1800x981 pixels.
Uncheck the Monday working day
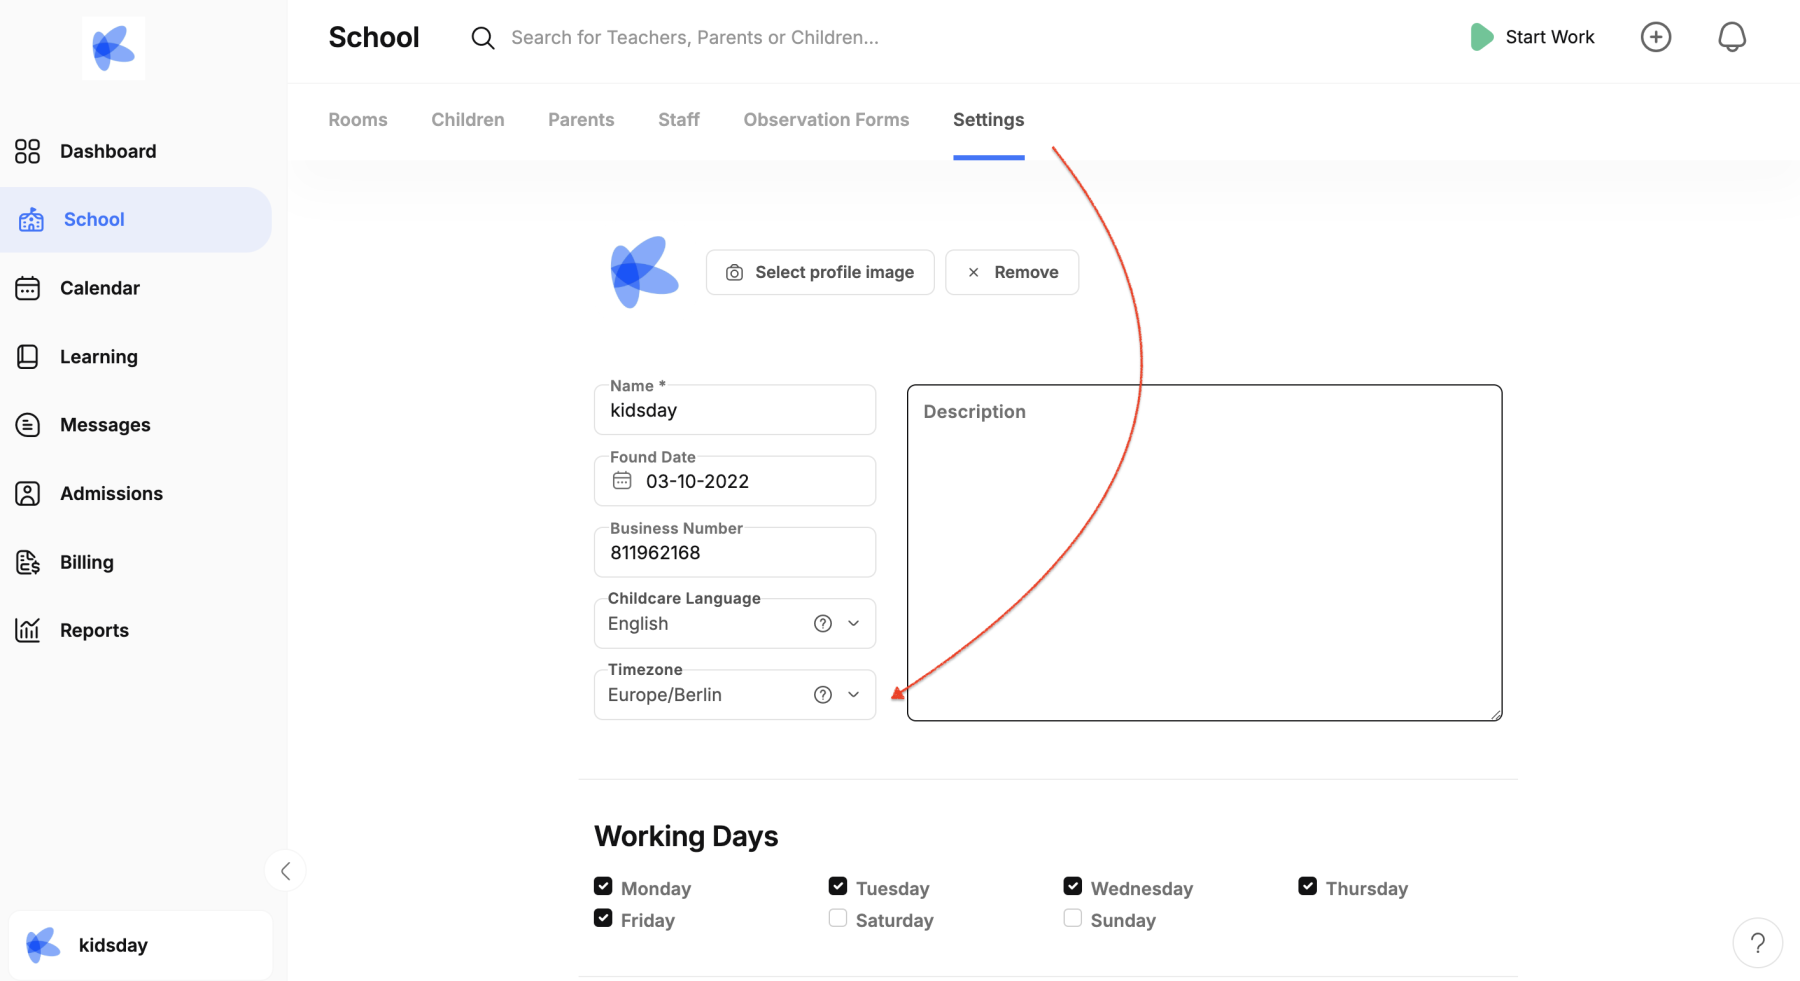coord(603,887)
